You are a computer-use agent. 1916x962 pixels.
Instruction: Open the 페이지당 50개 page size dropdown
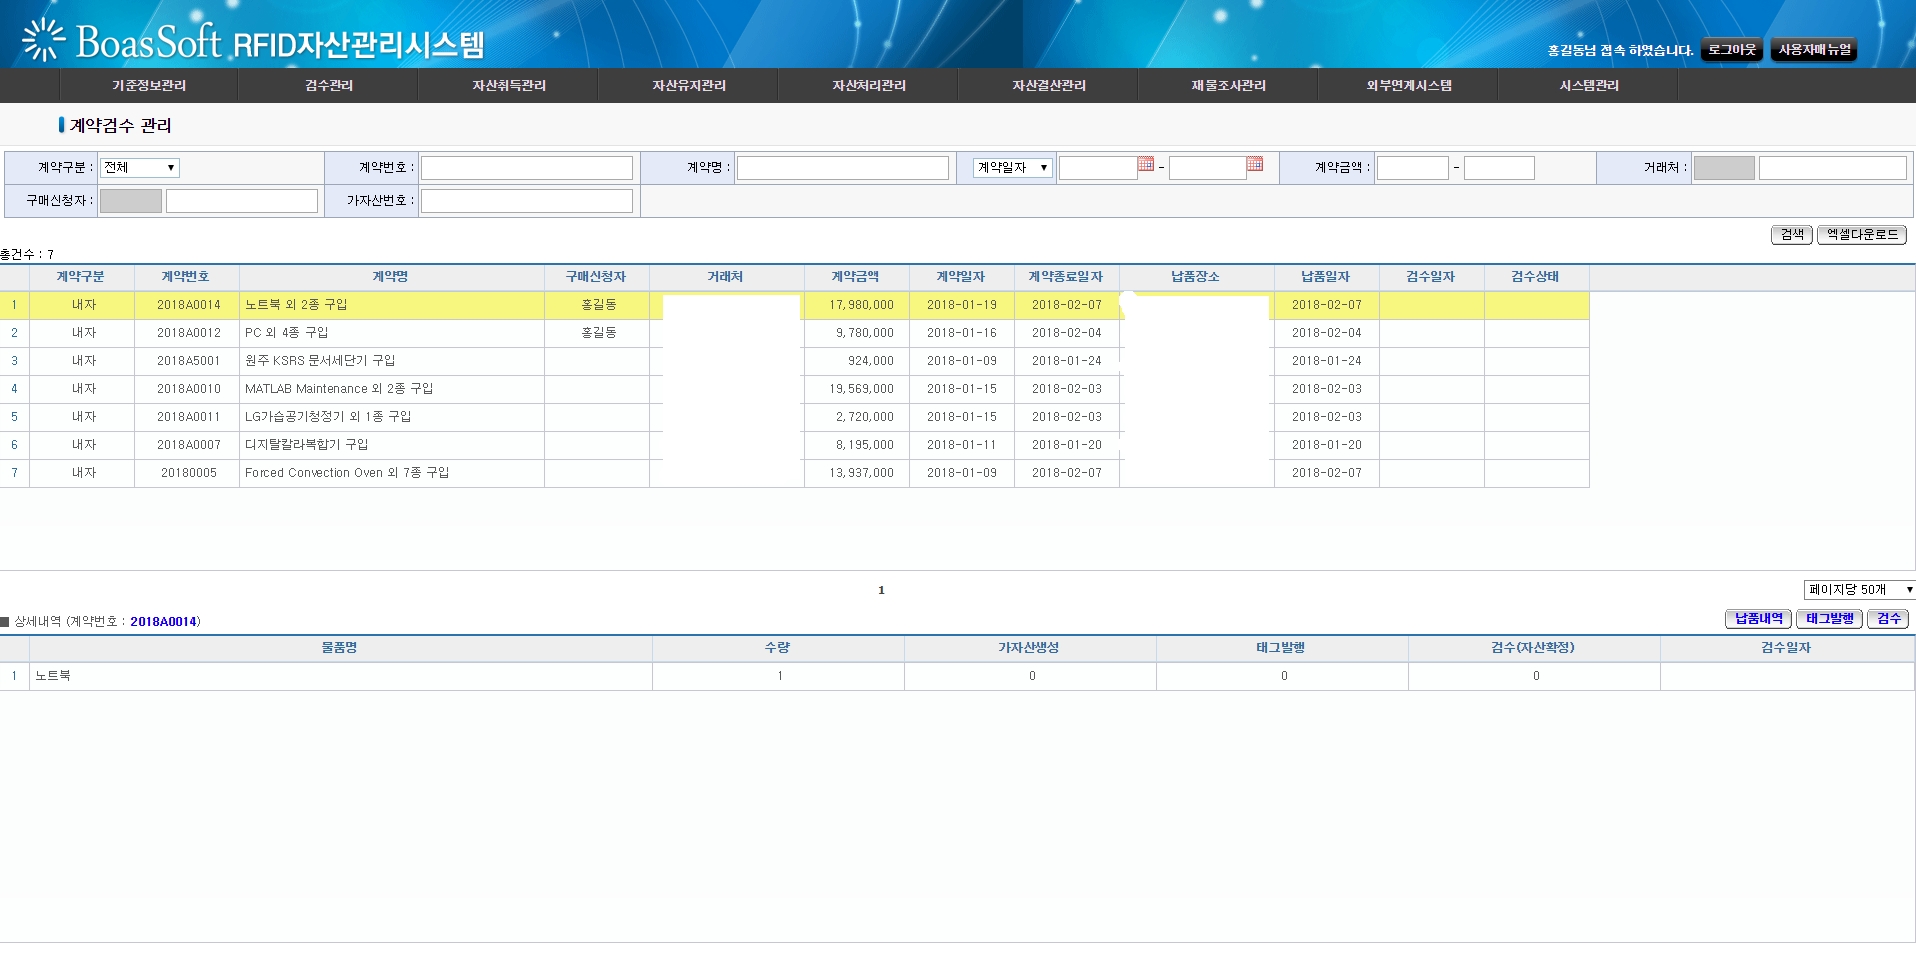[1859, 590]
